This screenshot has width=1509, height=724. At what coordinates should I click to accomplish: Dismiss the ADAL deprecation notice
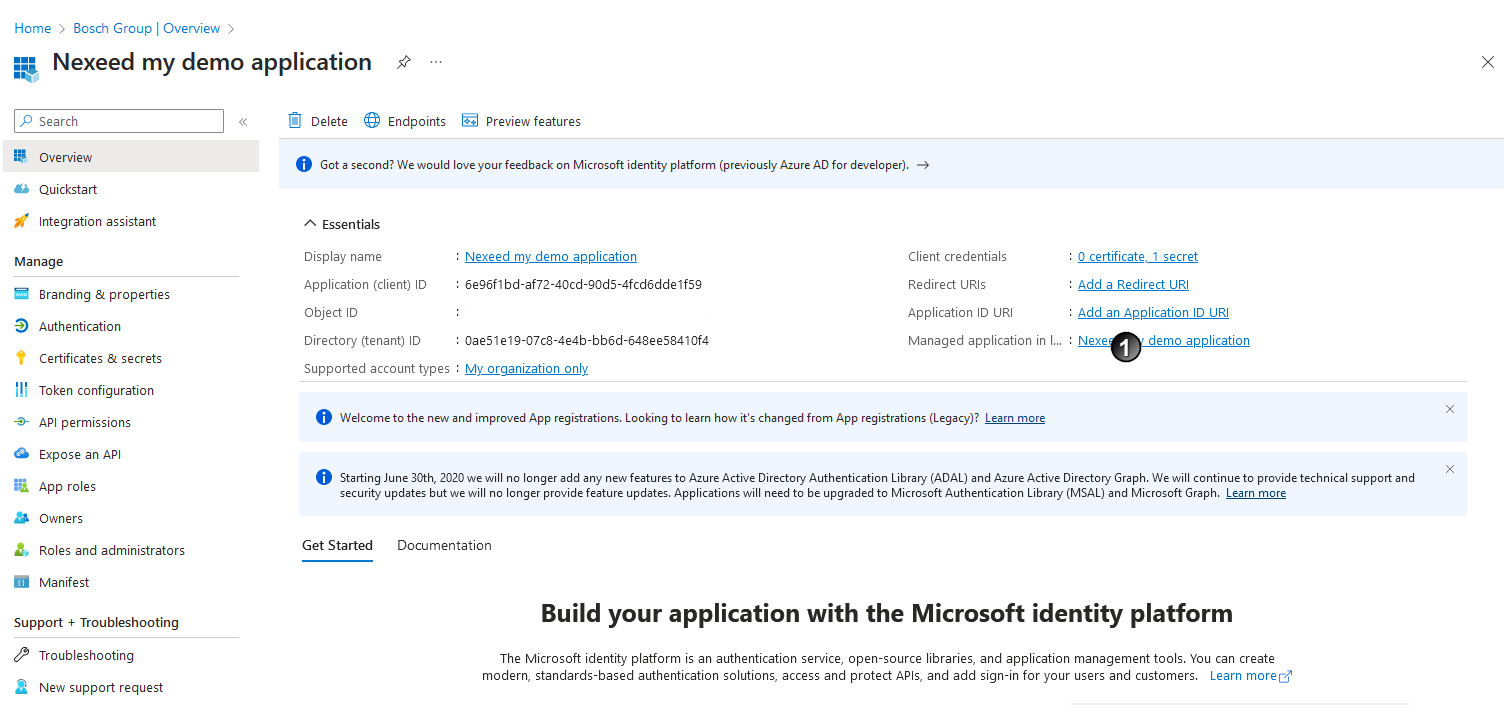coord(1450,469)
